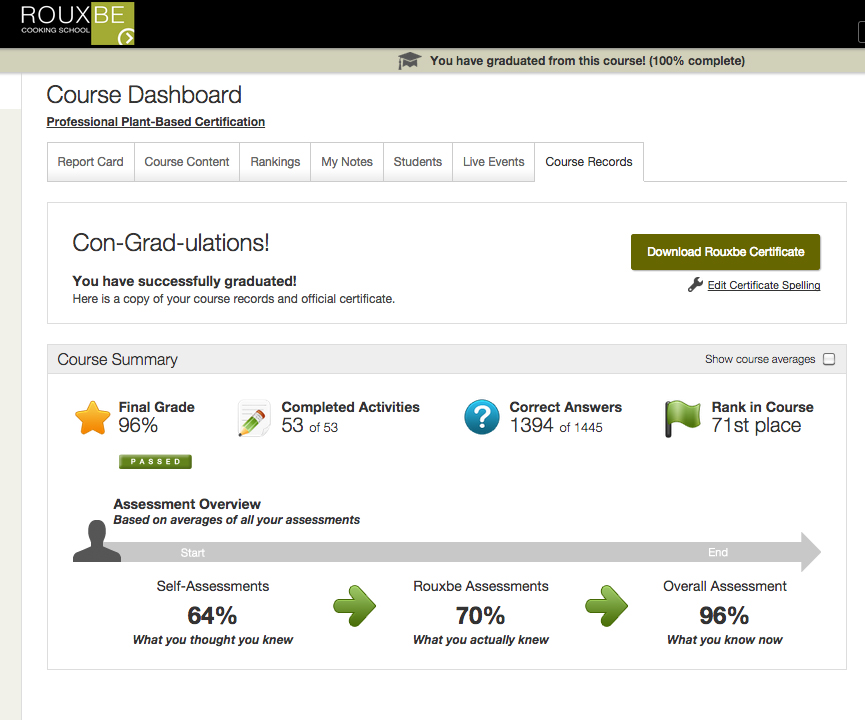
Task: Click the pencil Completed Activities icon
Action: click(x=254, y=418)
